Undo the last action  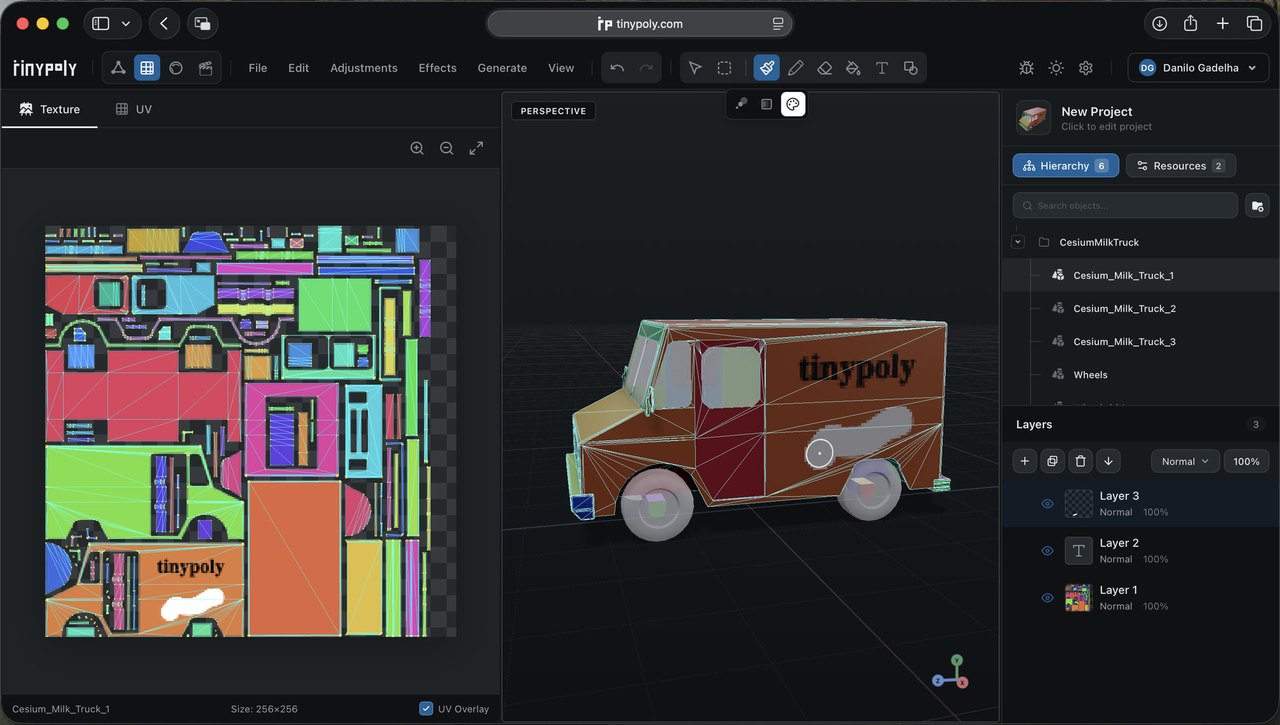tap(617, 68)
